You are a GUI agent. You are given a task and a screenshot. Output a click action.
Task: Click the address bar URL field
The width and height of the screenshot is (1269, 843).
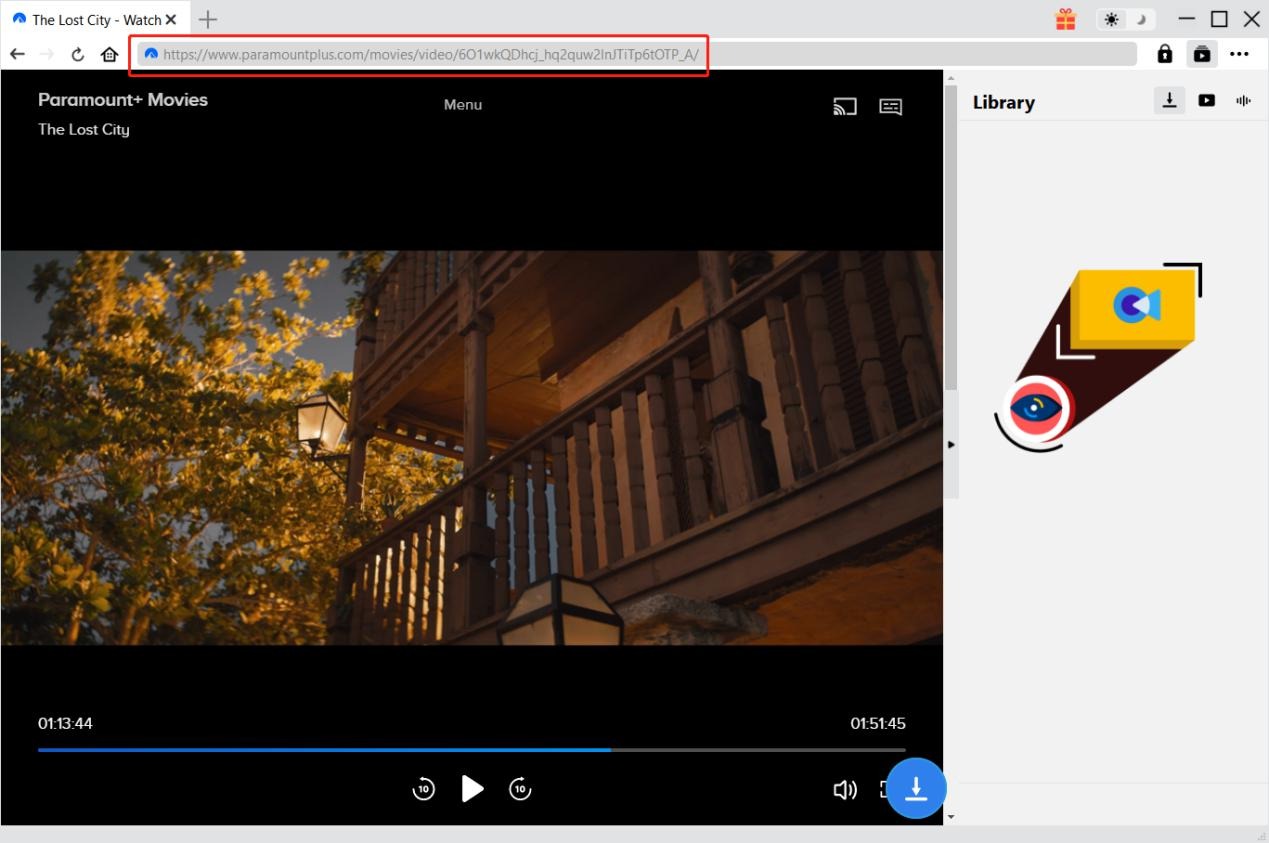click(420, 54)
